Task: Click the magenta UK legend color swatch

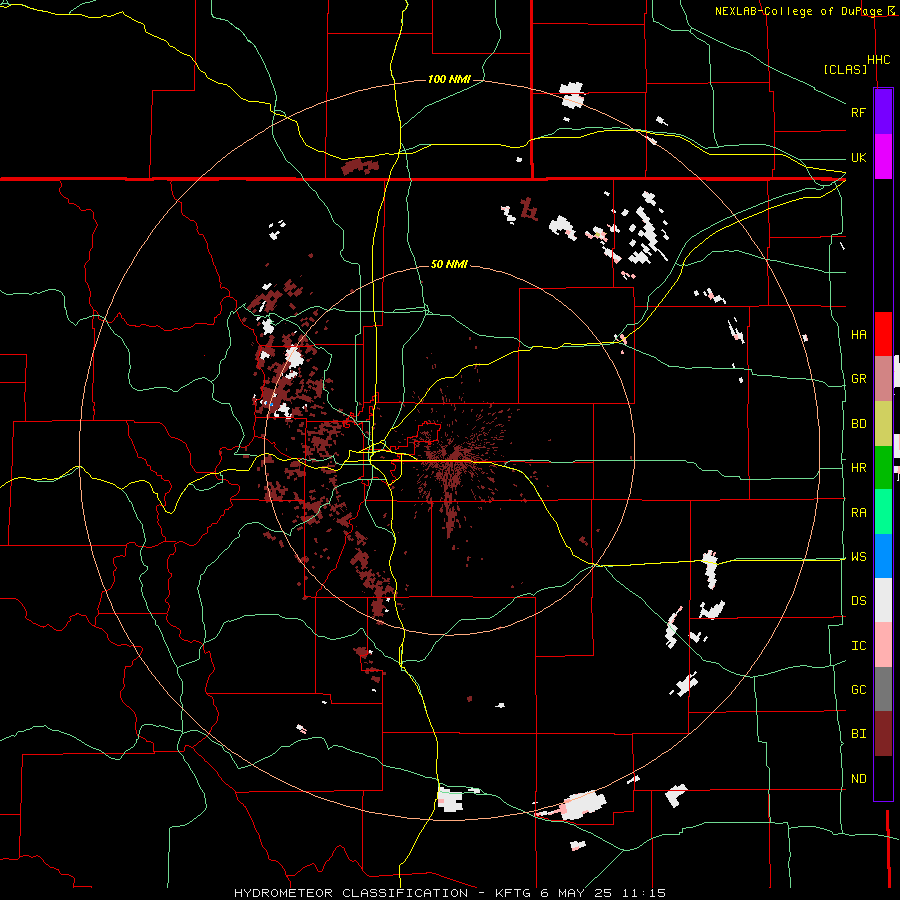Action: point(883,157)
